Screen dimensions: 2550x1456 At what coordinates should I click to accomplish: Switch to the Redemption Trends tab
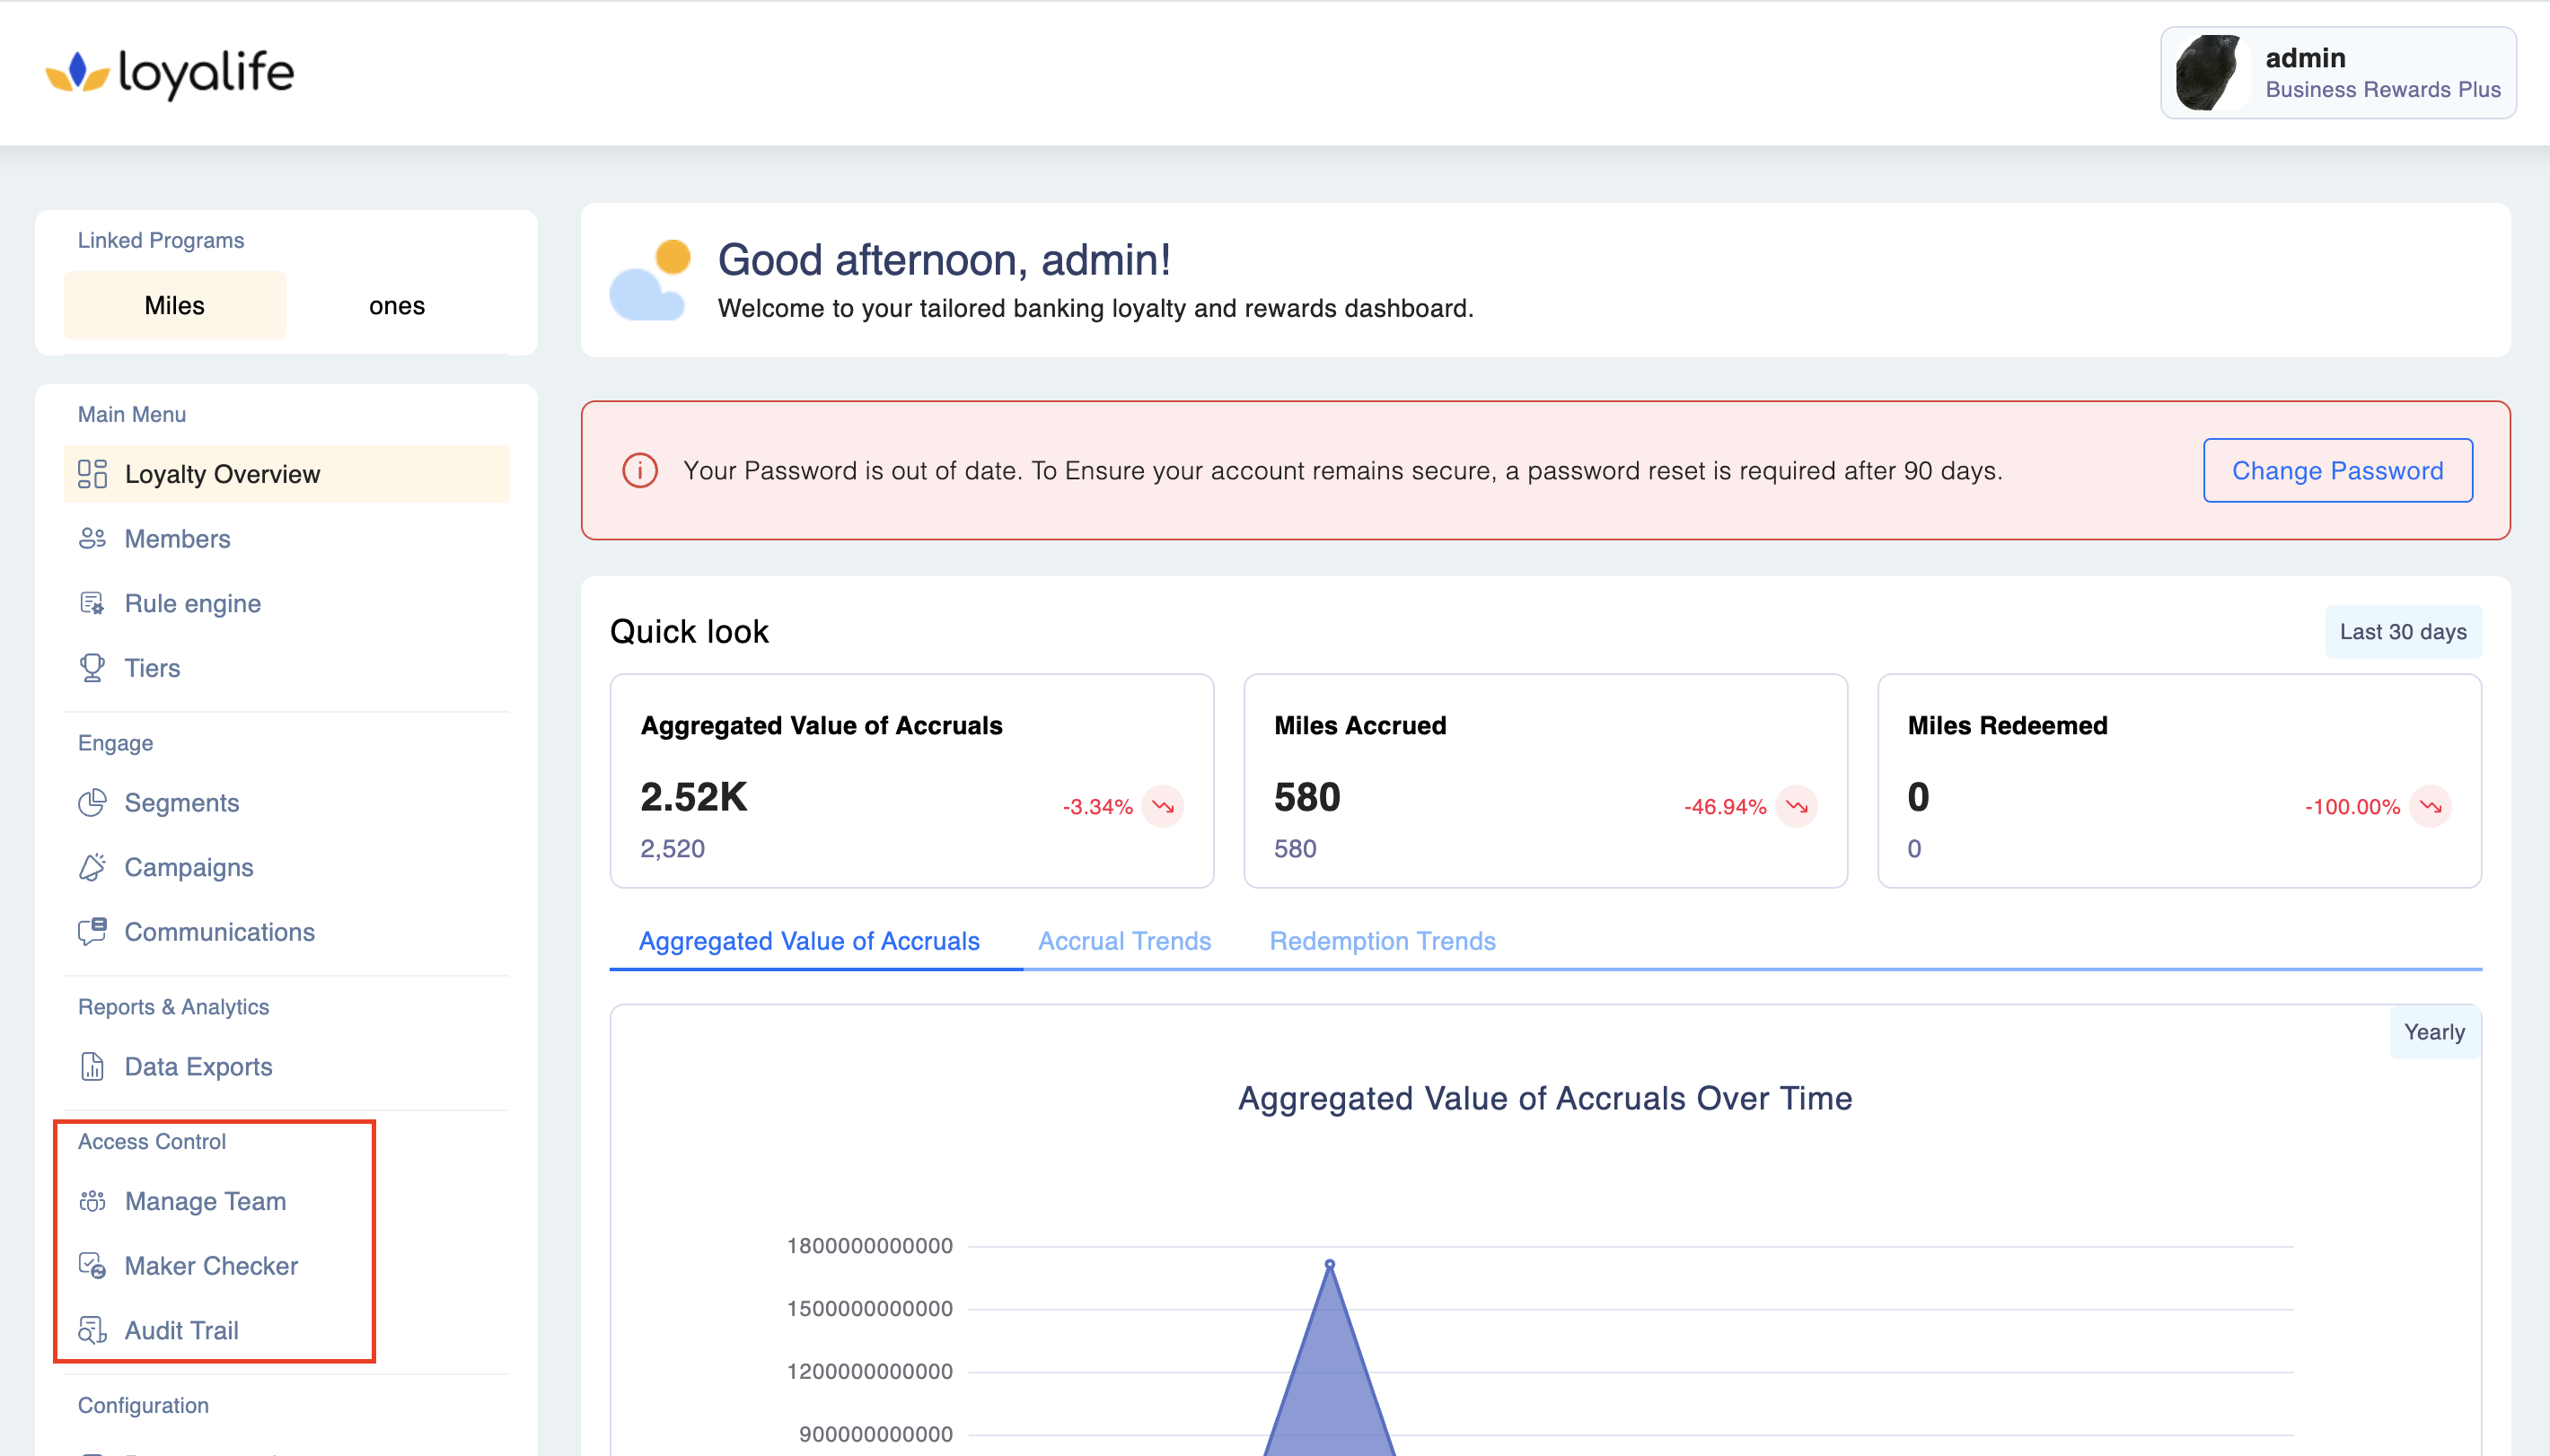[1382, 941]
